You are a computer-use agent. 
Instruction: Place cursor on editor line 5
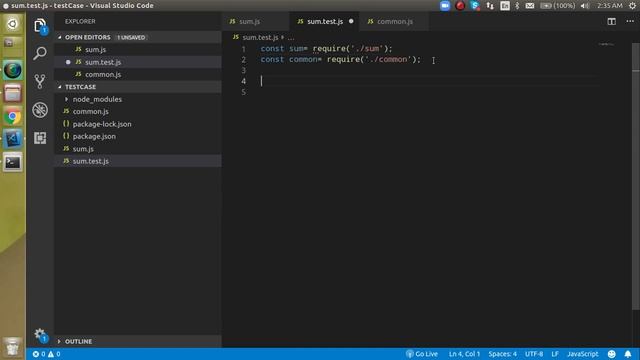[x=429, y=92]
